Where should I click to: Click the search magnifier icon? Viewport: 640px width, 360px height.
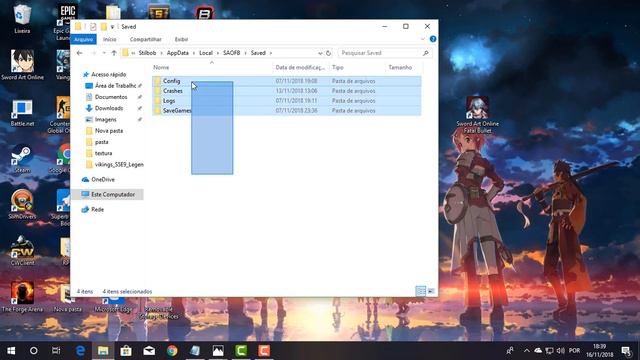pos(425,53)
